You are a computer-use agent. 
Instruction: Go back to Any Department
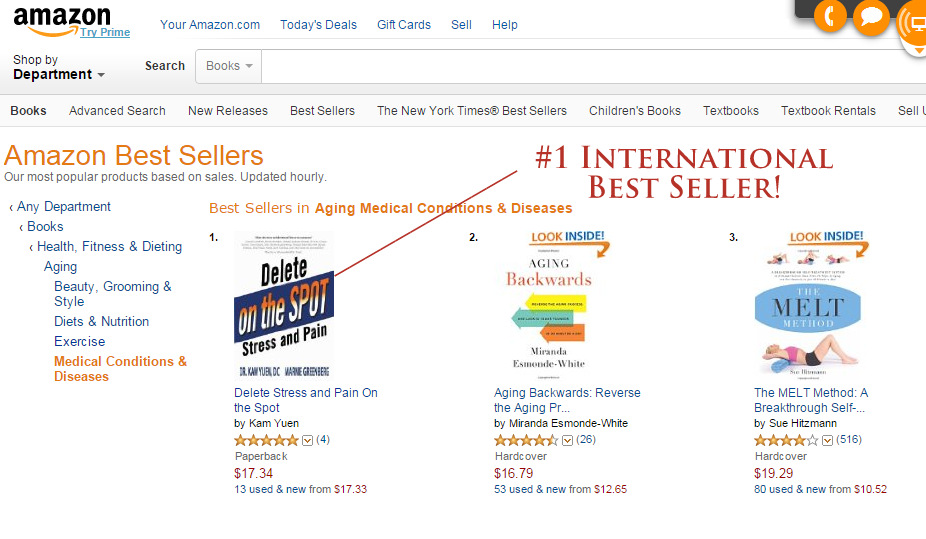(63, 206)
